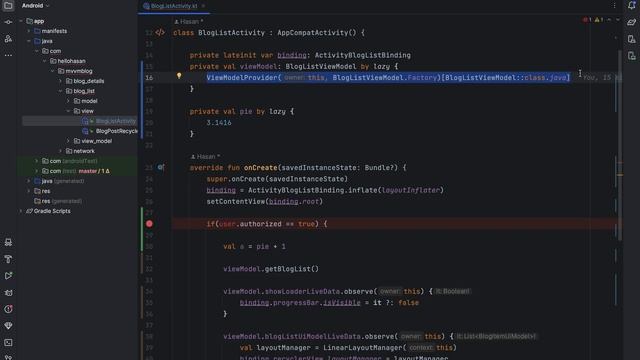The width and height of the screenshot is (640, 360).
Task: Click the red error count indicator
Action: pyautogui.click(x=587, y=20)
